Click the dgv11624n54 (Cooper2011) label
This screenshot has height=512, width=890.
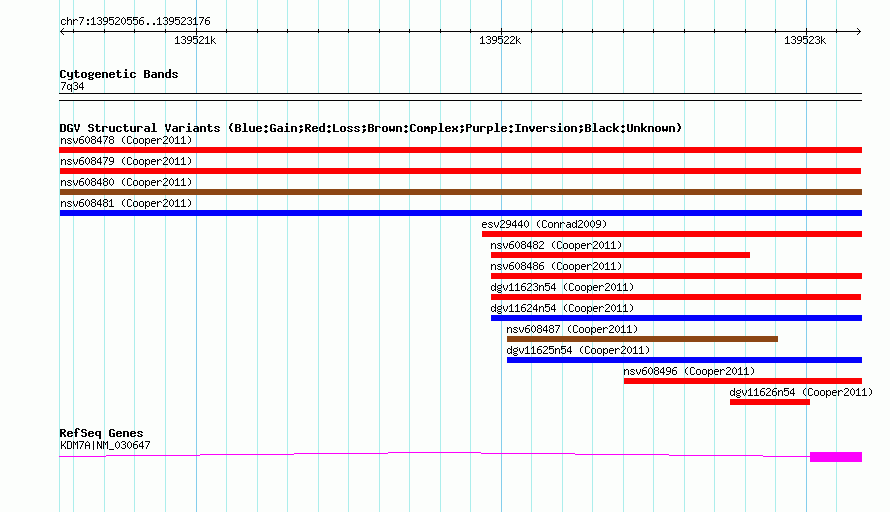click(562, 308)
